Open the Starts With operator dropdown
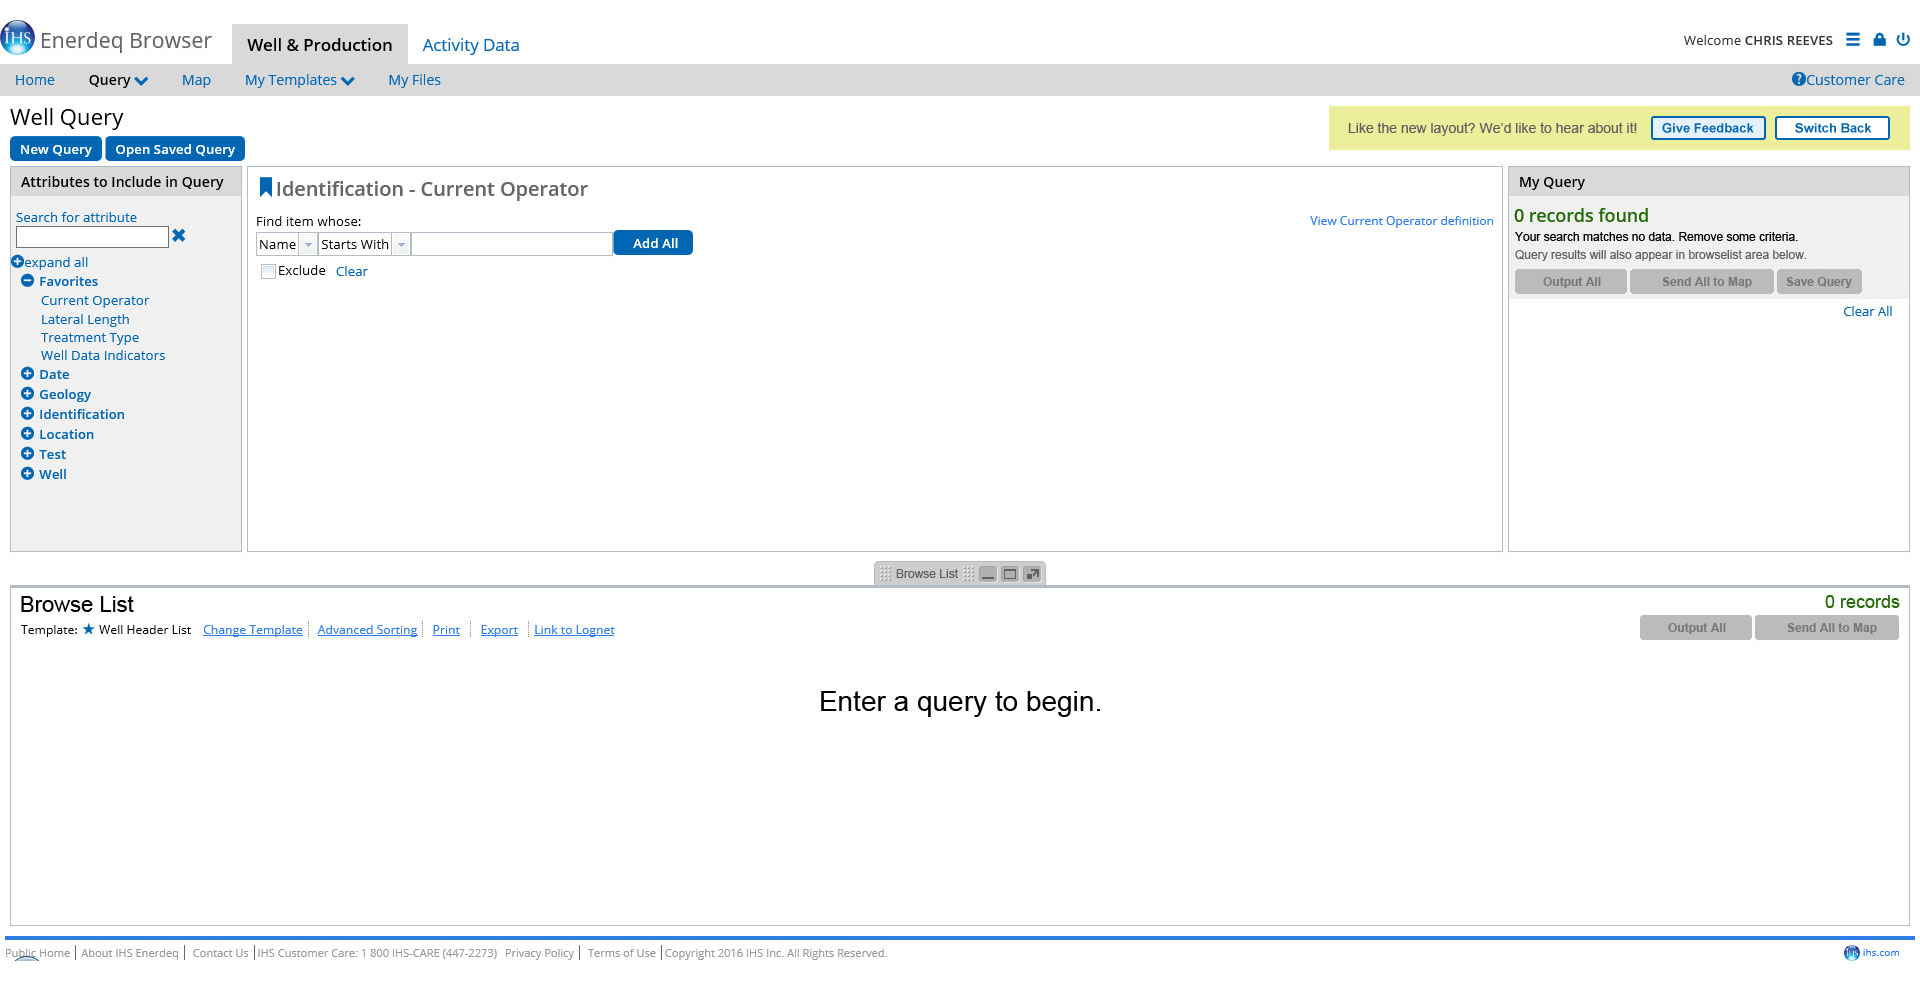The height and width of the screenshot is (981, 1920). (x=401, y=244)
